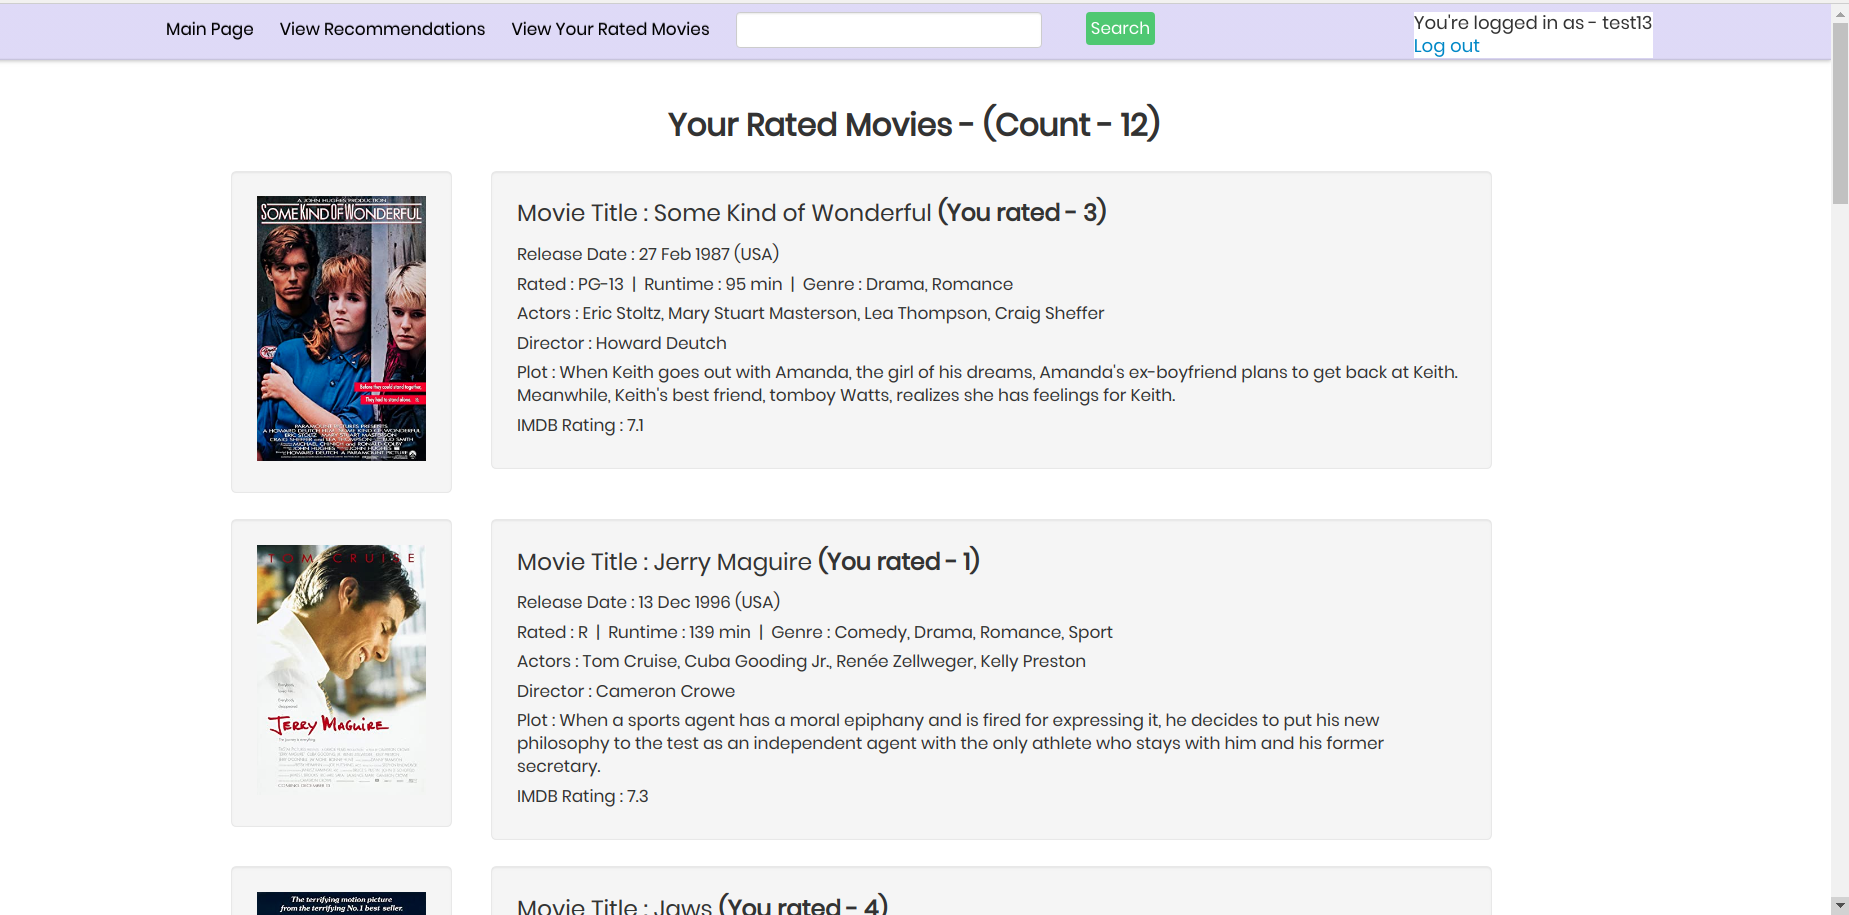Click the vertical scrollbar thumb
Screen dimensions: 1849x915
point(1839,112)
